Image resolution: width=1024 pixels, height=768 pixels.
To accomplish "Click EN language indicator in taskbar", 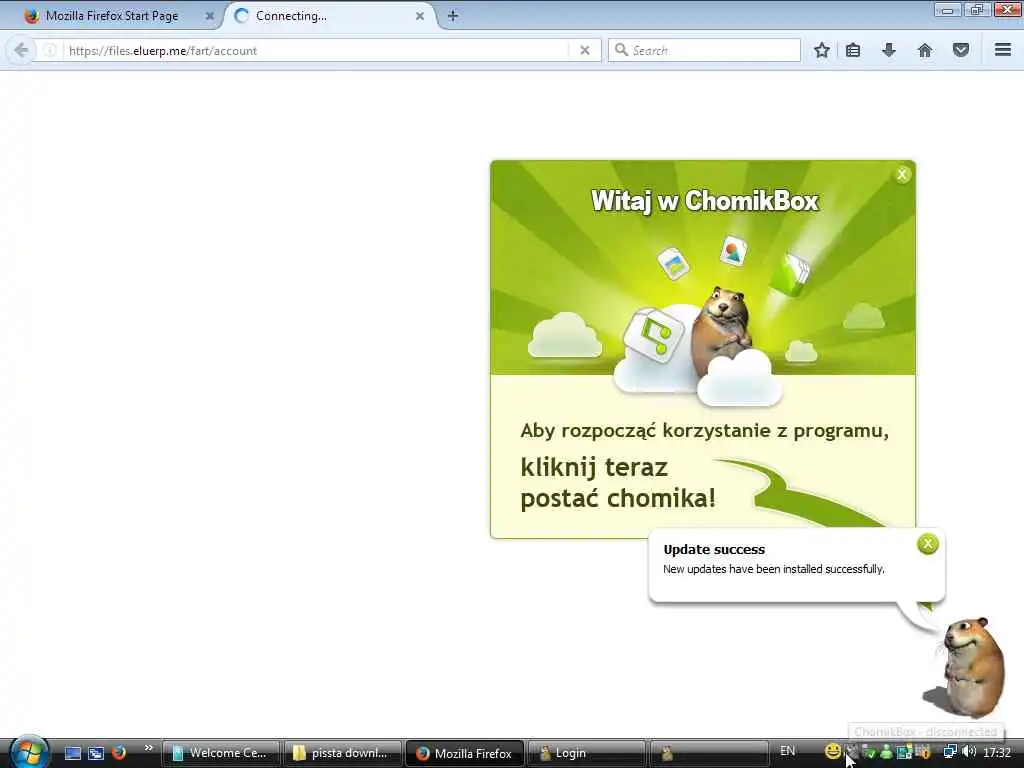I will (788, 751).
